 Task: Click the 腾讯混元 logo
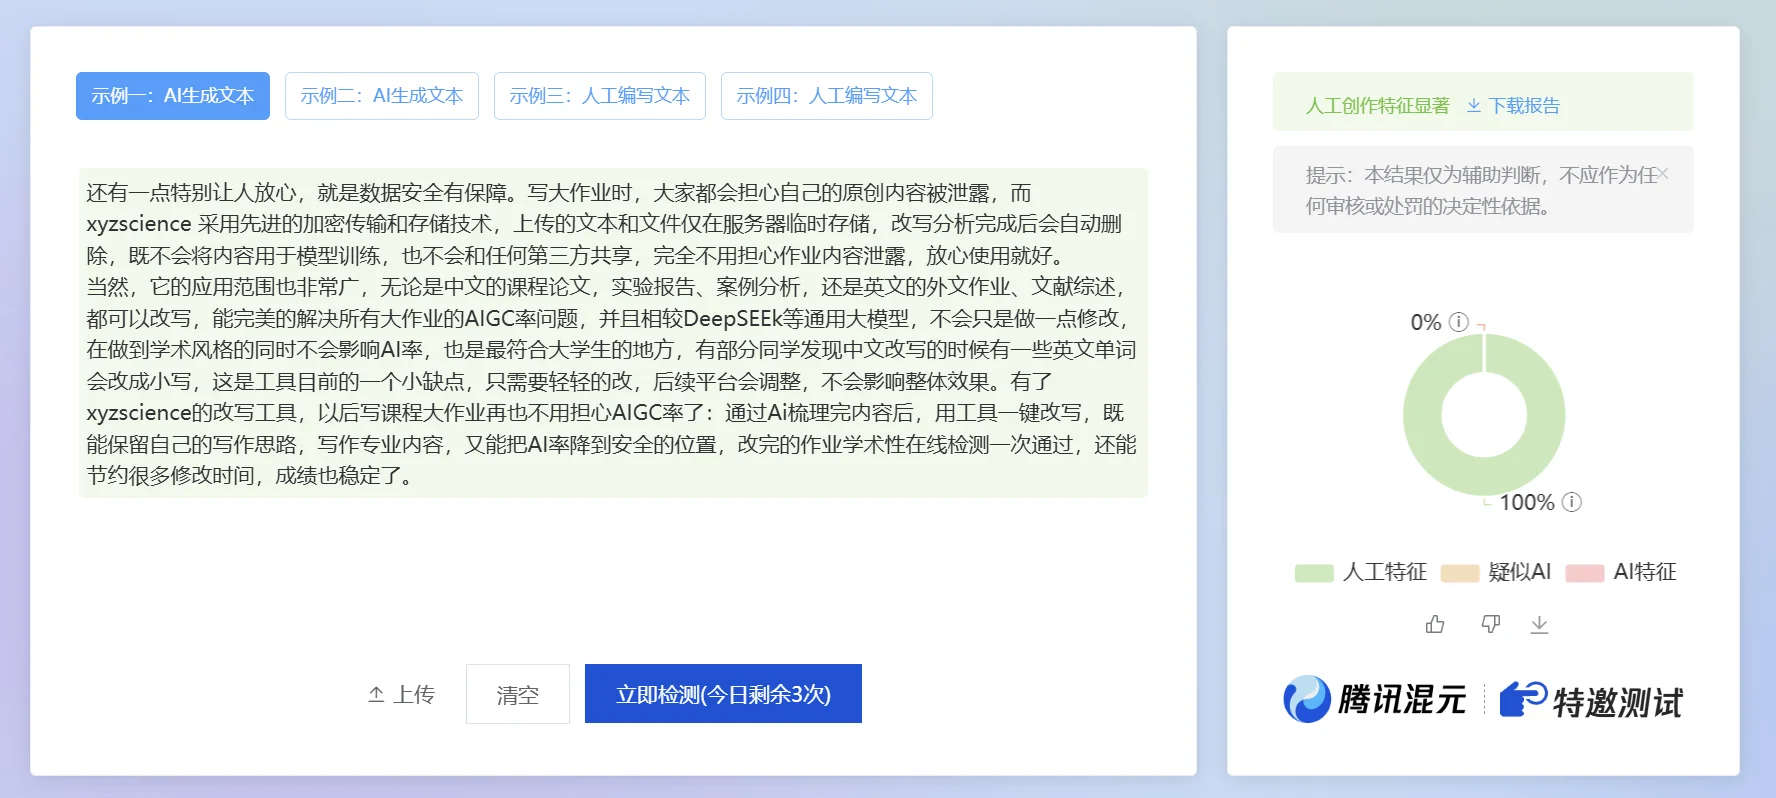(1374, 699)
